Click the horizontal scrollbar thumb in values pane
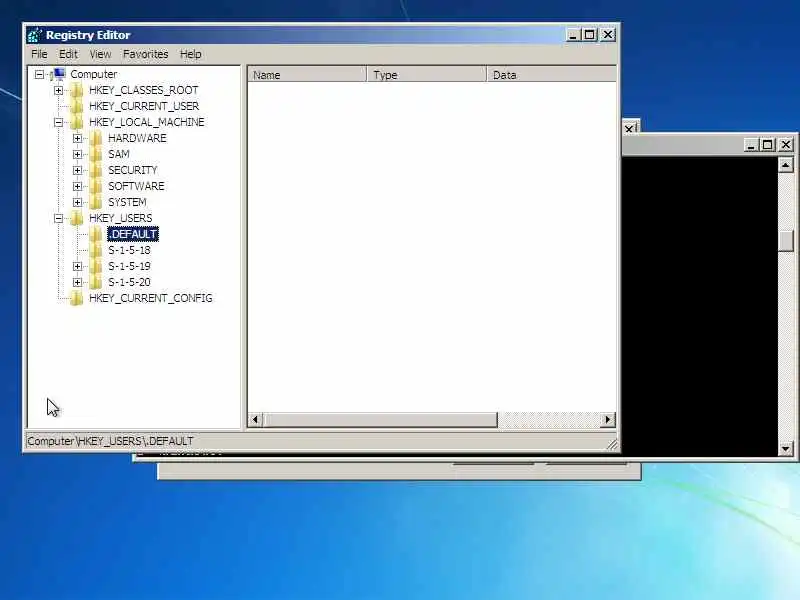Image resolution: width=800 pixels, height=600 pixels. point(380,420)
